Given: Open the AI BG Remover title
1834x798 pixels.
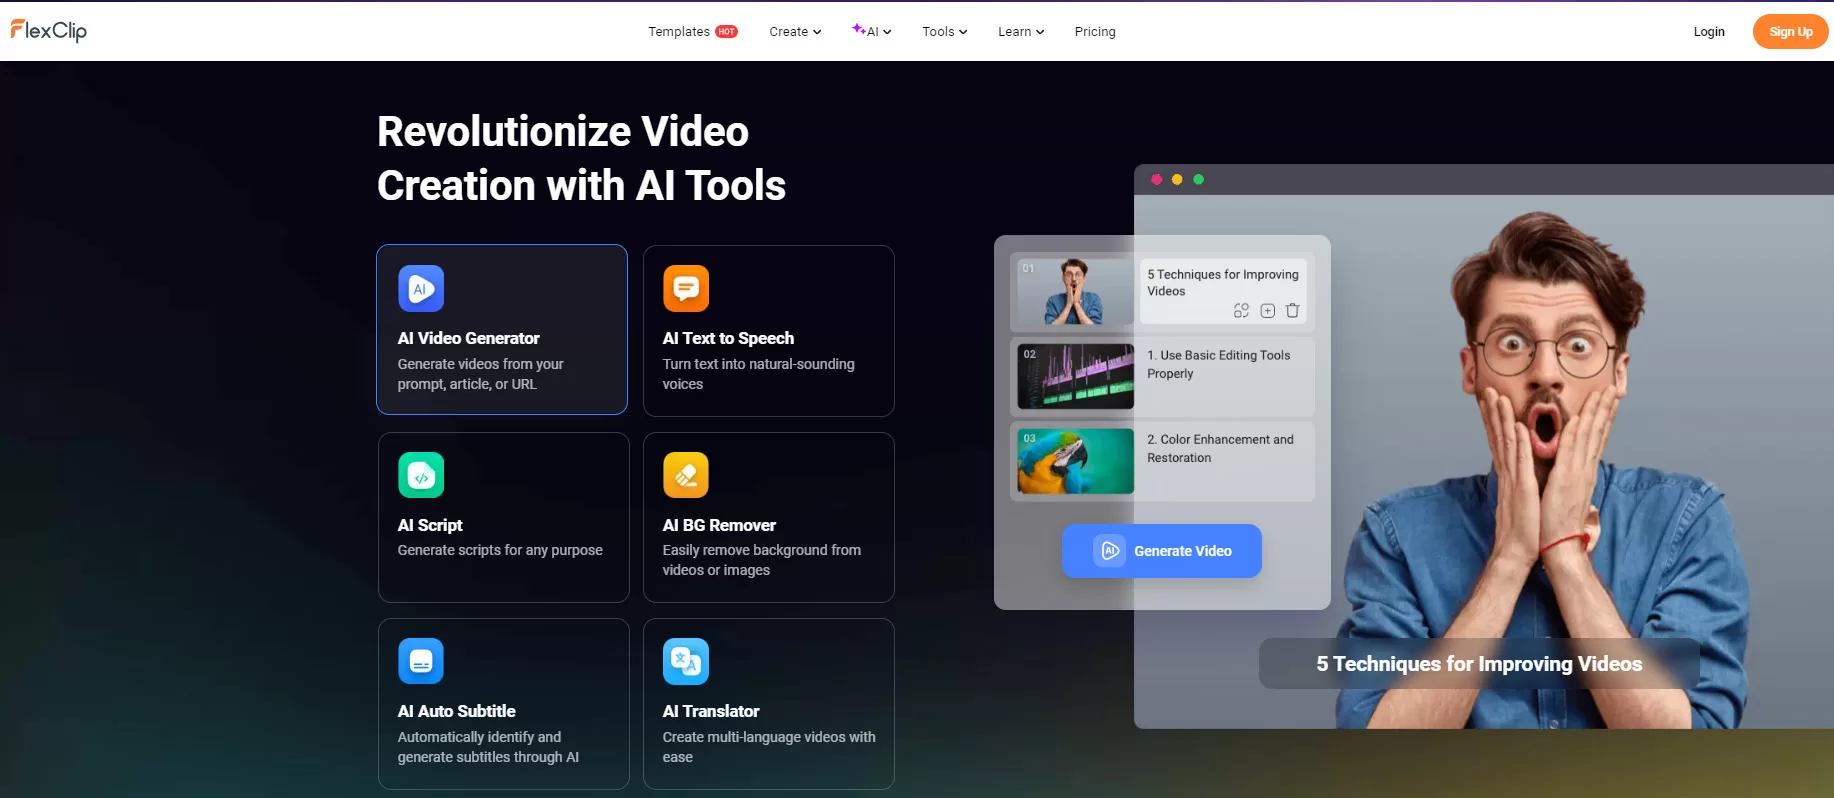Looking at the screenshot, I should [719, 525].
